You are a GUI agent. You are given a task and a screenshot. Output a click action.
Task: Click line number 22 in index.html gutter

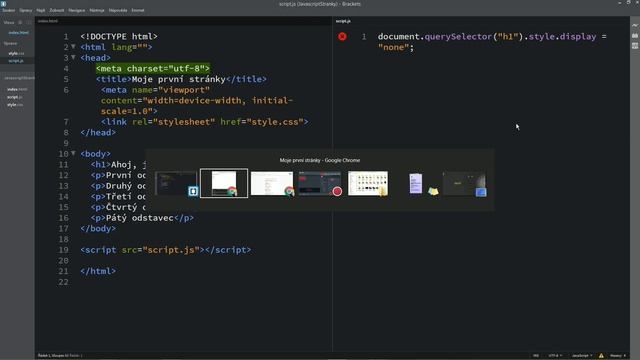(x=63, y=282)
